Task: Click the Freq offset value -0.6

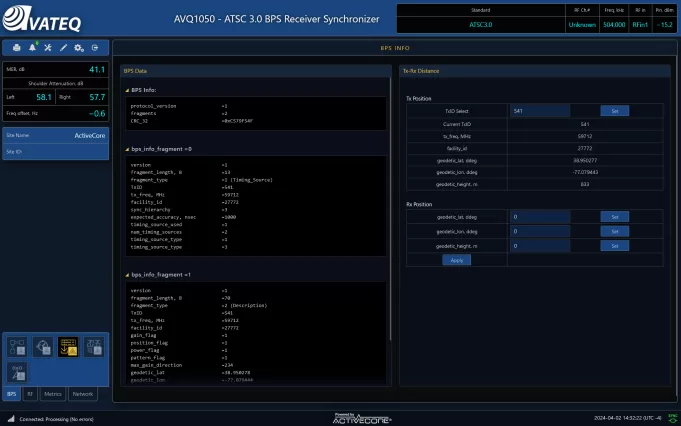Action: pos(97,113)
